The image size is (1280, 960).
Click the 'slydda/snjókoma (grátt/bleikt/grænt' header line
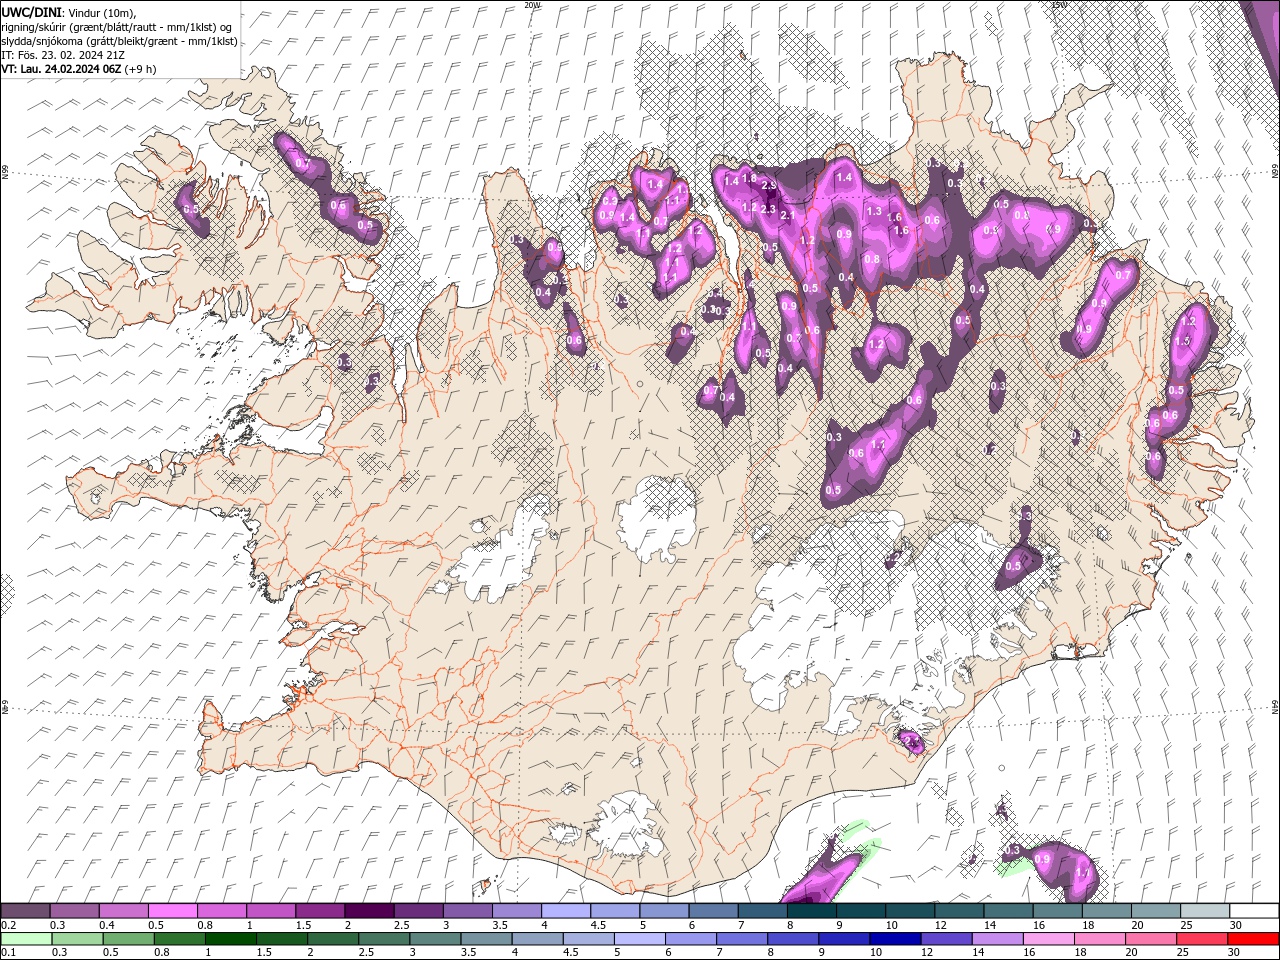tap(119, 41)
